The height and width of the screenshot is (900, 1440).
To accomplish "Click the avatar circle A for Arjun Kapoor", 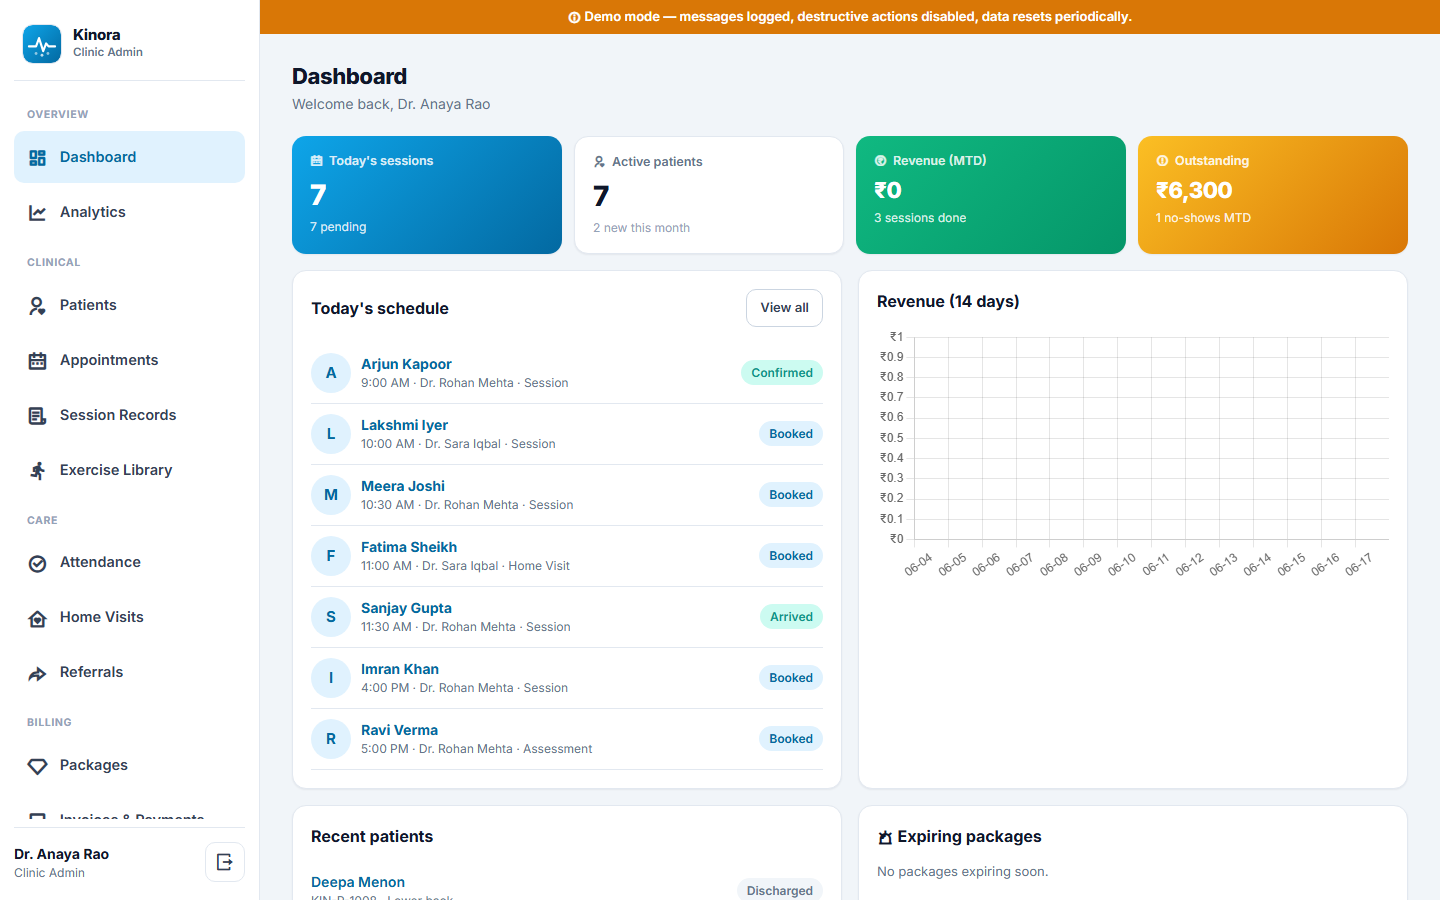I will (331, 373).
